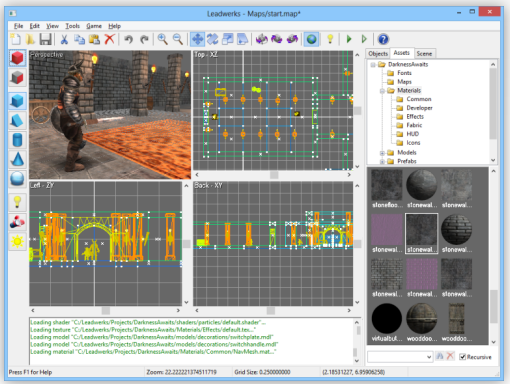Select the sun Directional Light tool
Screen dimensions: 510x384
[x=17, y=241]
